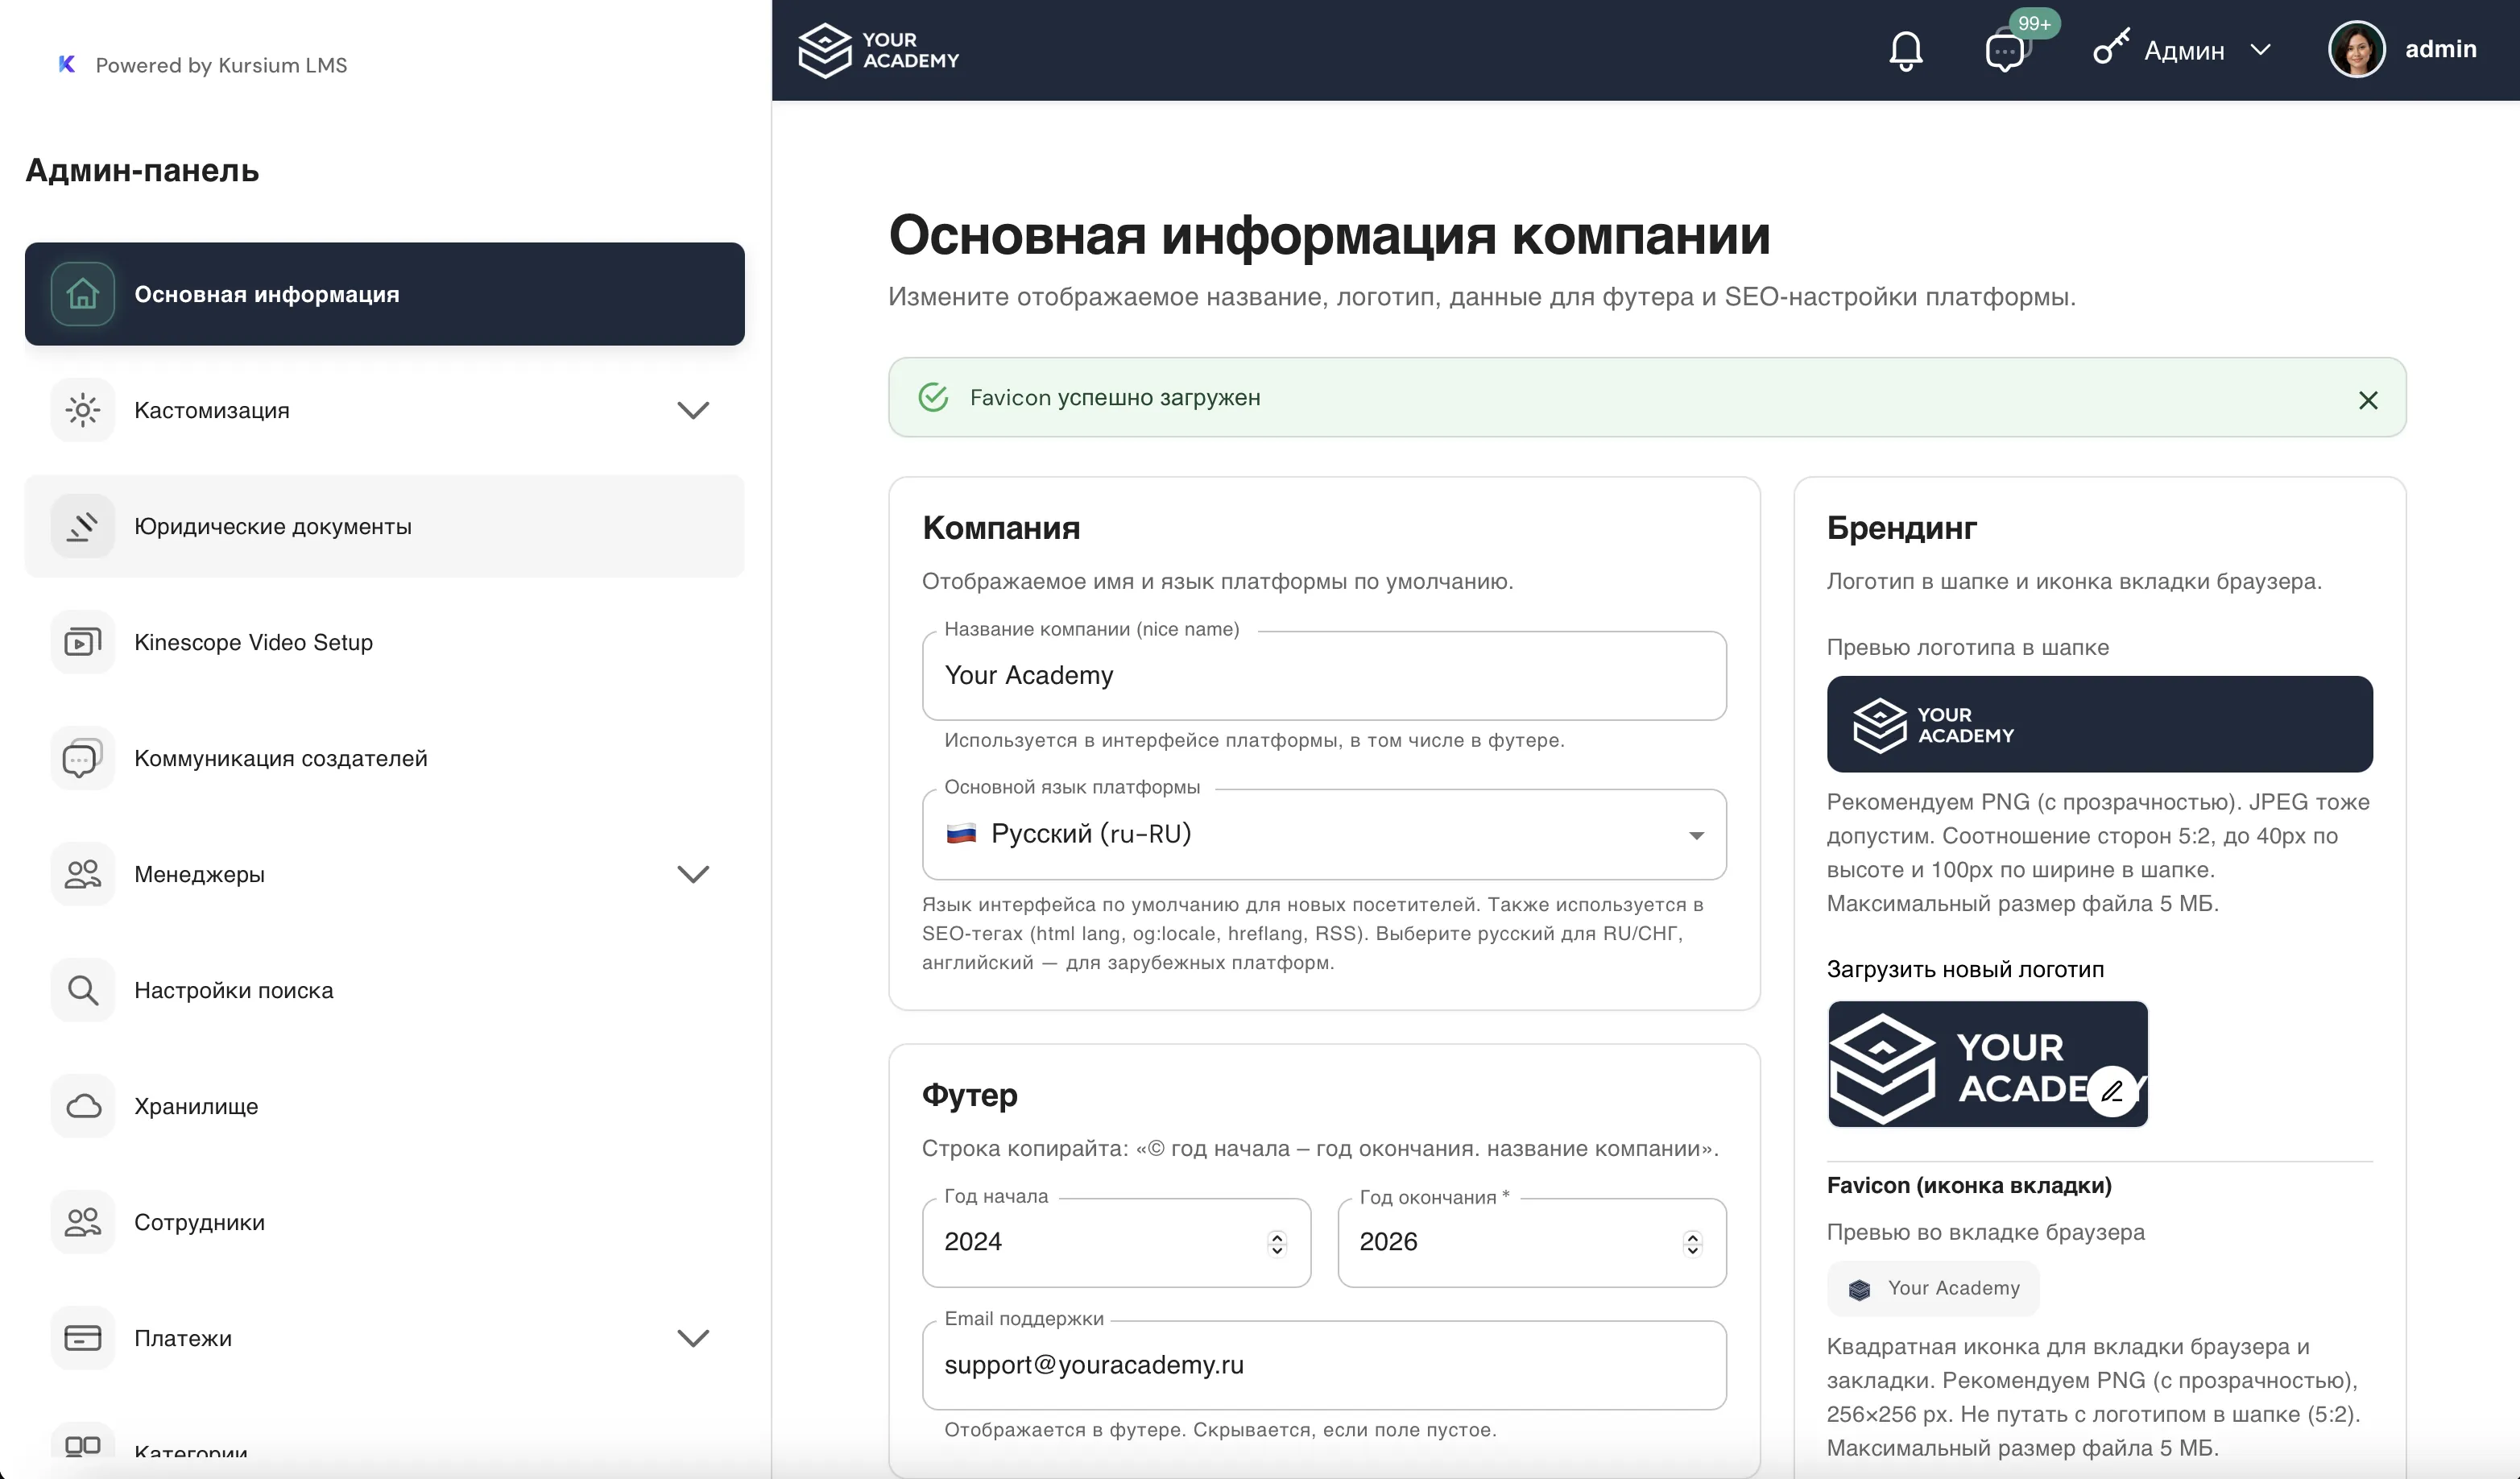Image resolution: width=2520 pixels, height=1479 pixels.
Task: Focus the Год начала field
Action: pyautogui.click(x=1116, y=1242)
